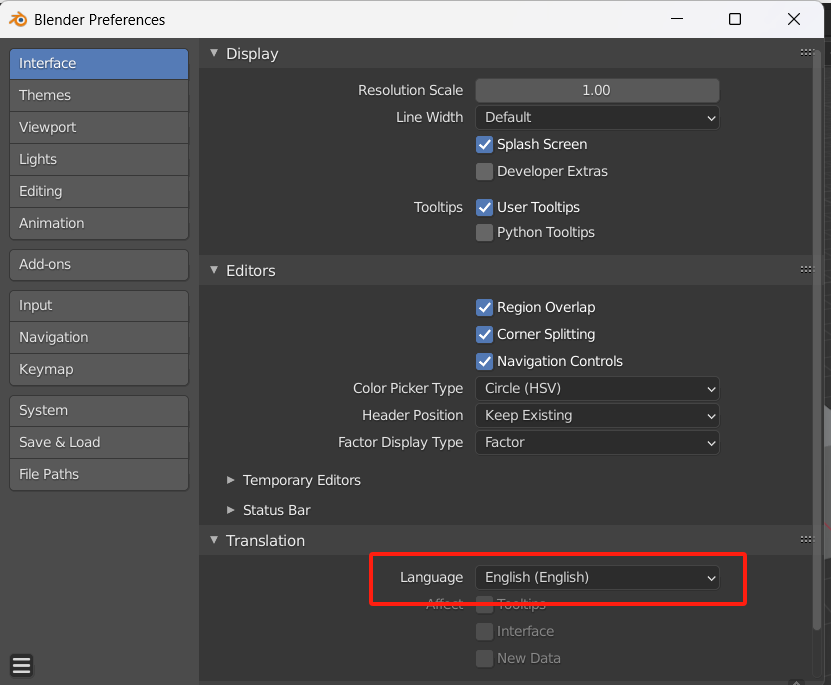
Task: Select the Interface preferences tab
Action: click(99, 64)
